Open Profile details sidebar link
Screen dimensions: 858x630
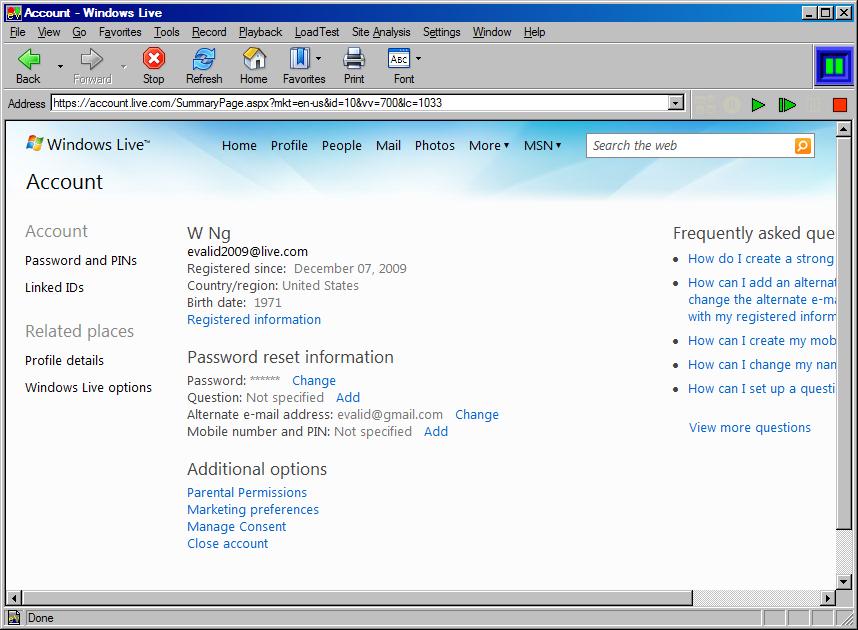tap(64, 361)
